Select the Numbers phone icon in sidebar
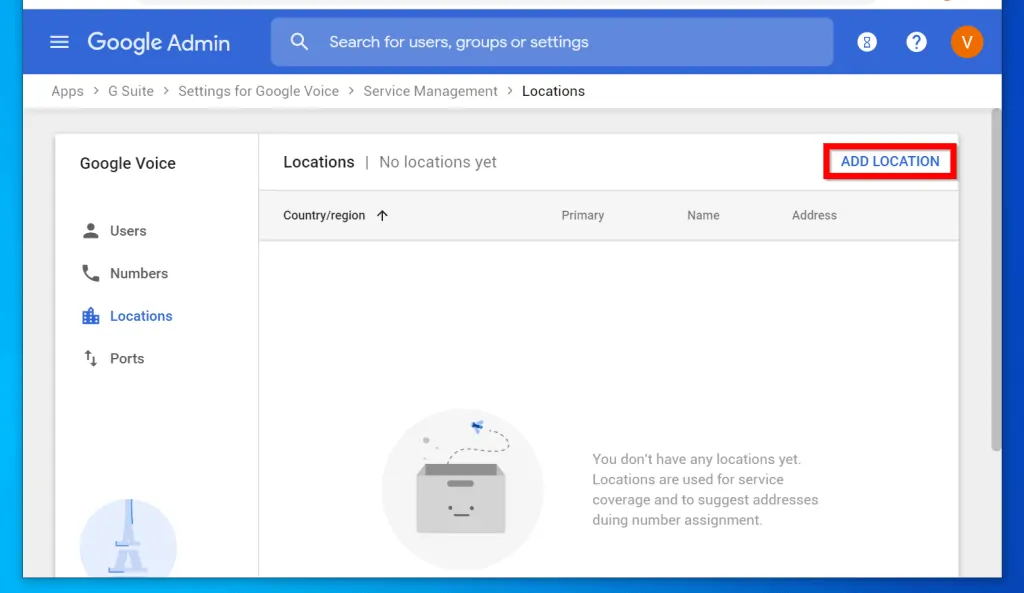 (x=91, y=273)
